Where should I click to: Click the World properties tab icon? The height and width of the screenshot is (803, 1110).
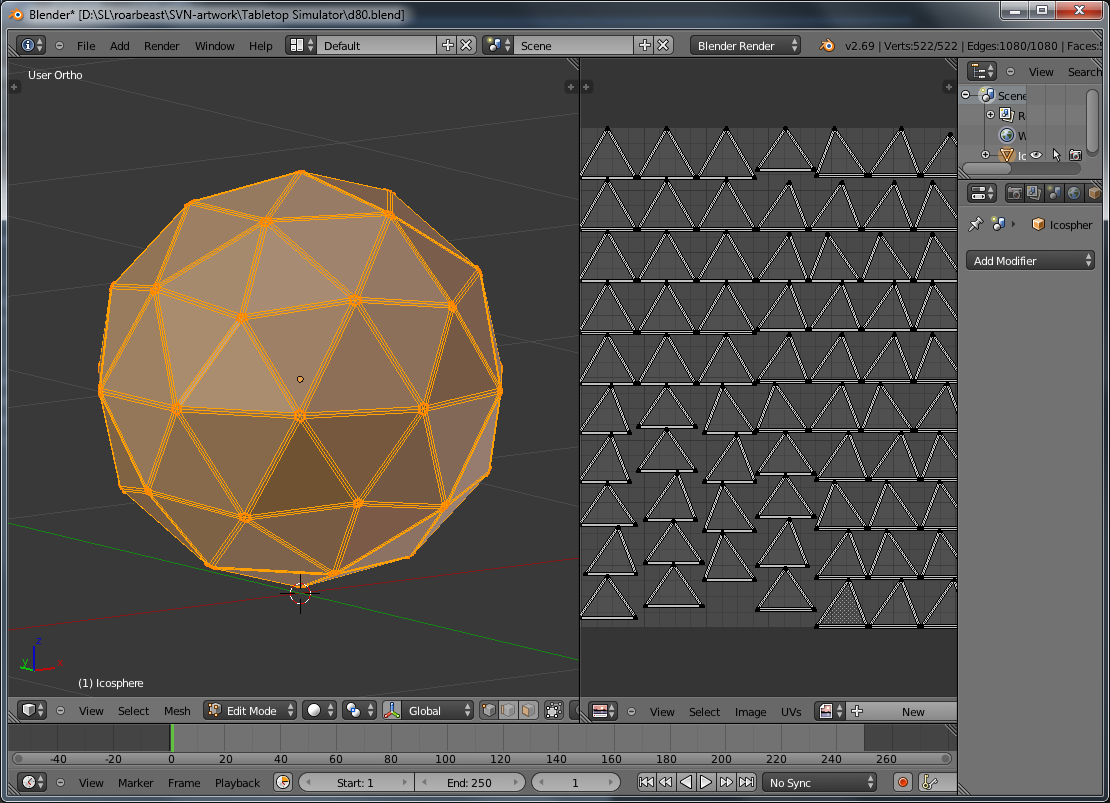pyautogui.click(x=1074, y=193)
